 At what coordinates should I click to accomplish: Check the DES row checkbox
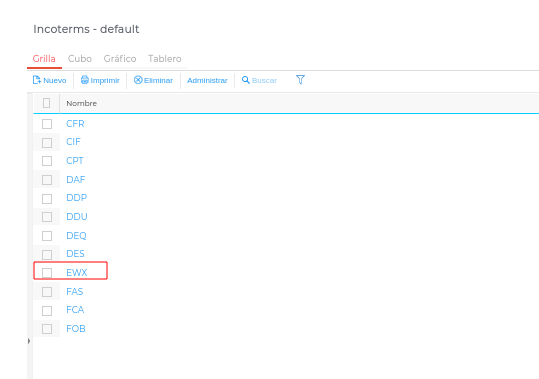point(47,255)
